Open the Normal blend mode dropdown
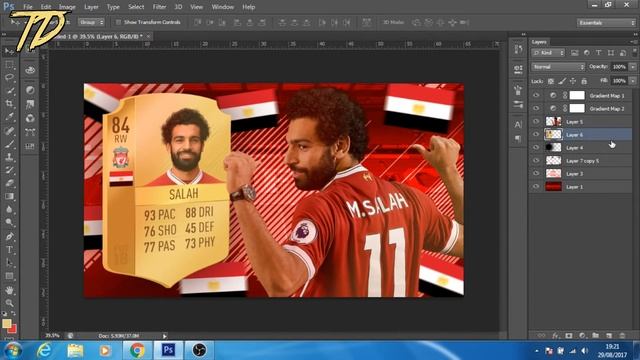The height and width of the screenshot is (360, 640). click(x=558, y=67)
